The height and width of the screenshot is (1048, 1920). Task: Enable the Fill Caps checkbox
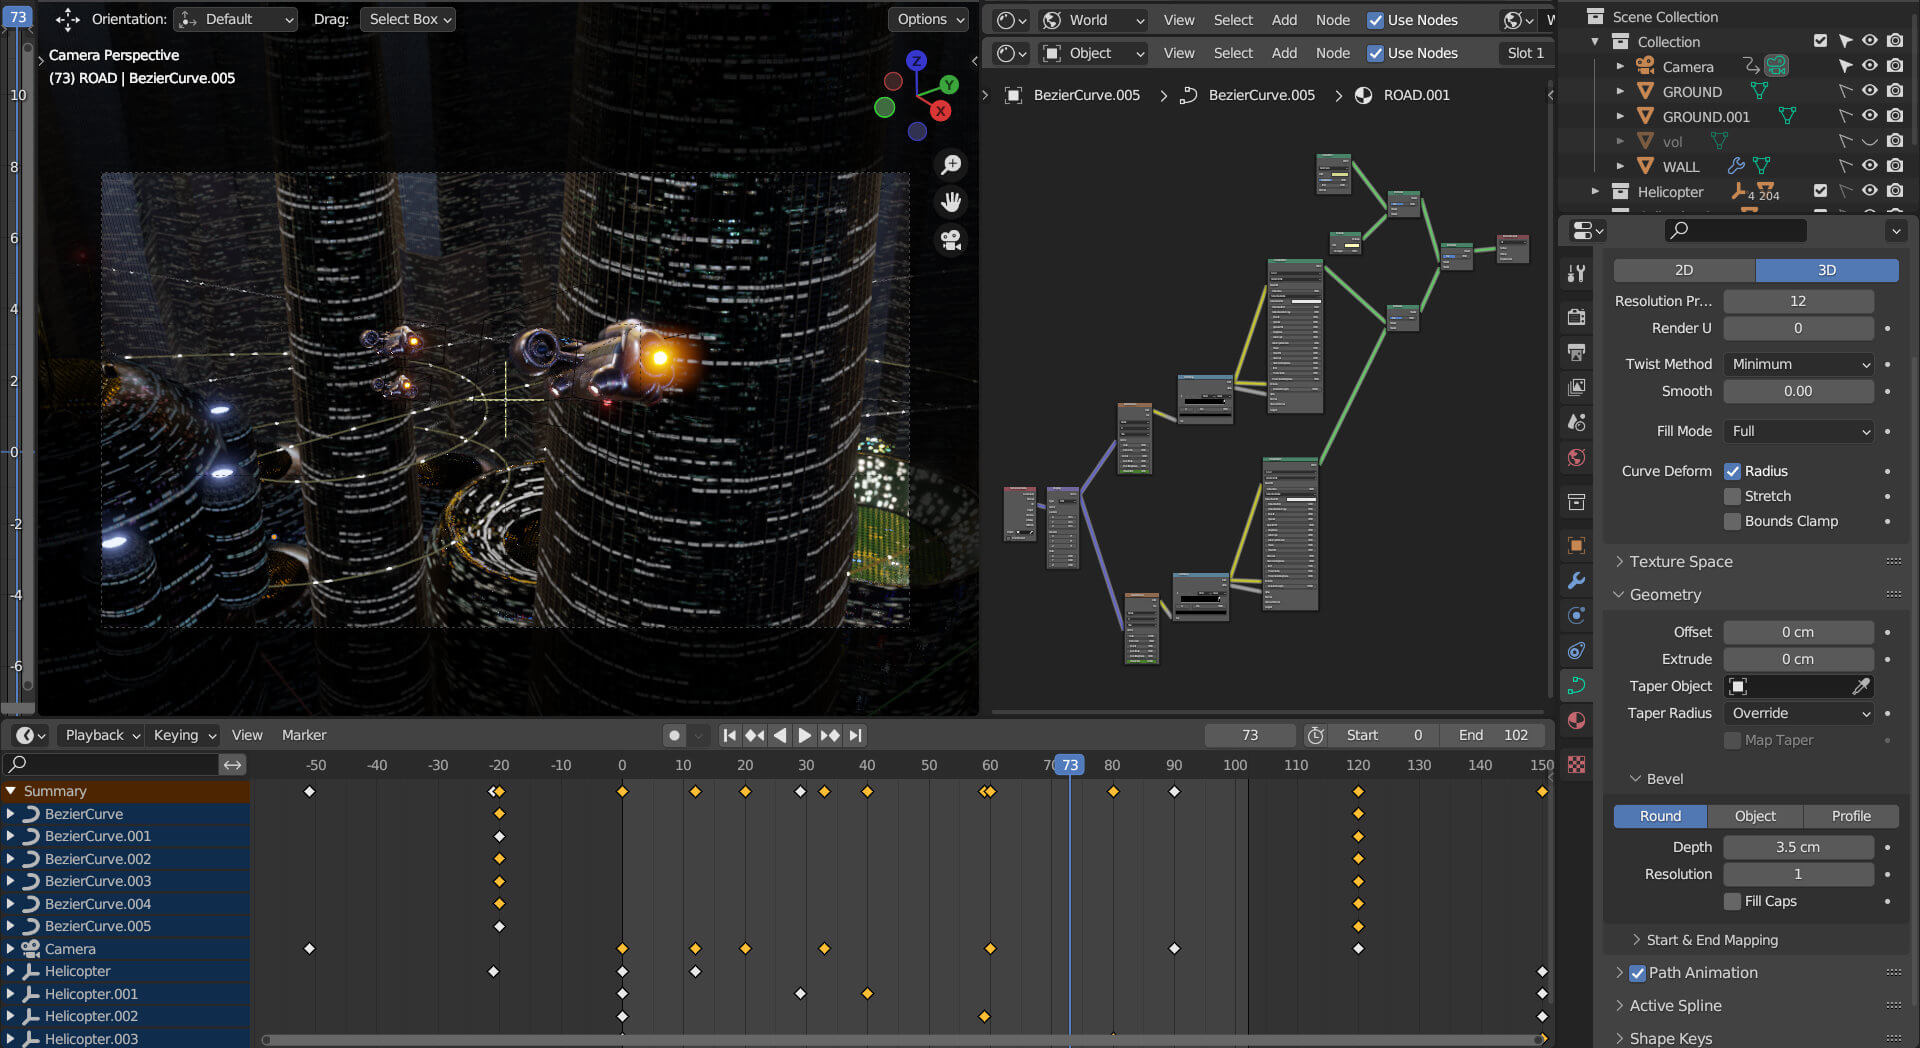1733,901
